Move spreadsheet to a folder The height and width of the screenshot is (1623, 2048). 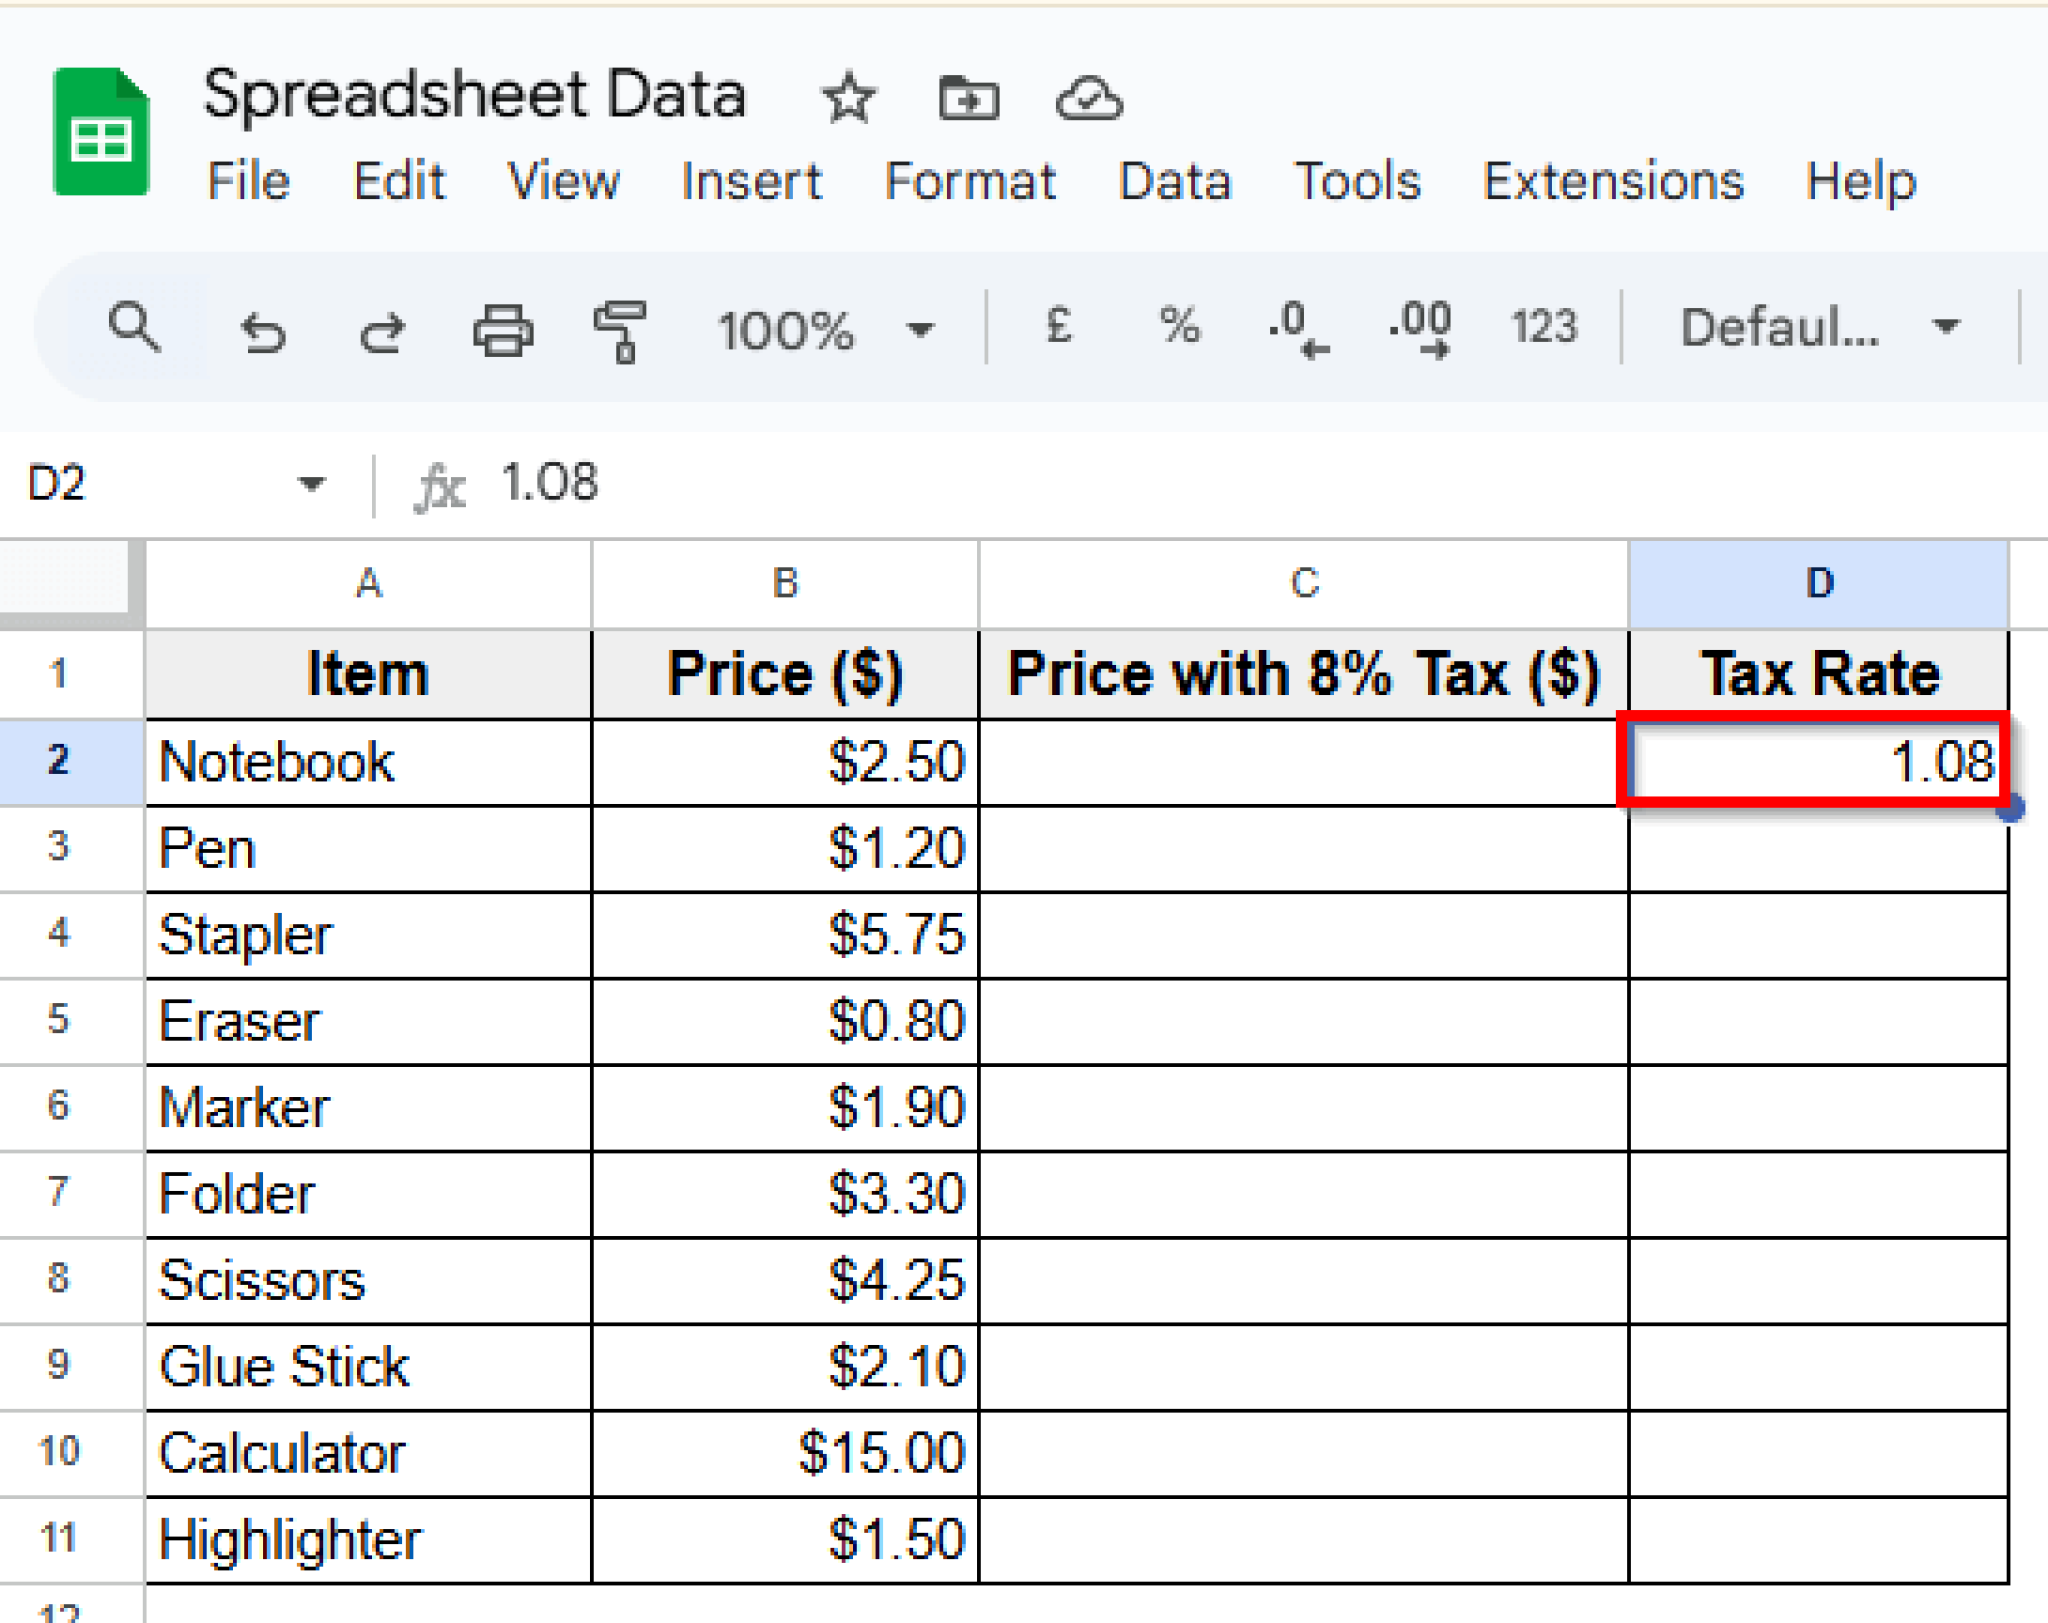pyautogui.click(x=968, y=97)
